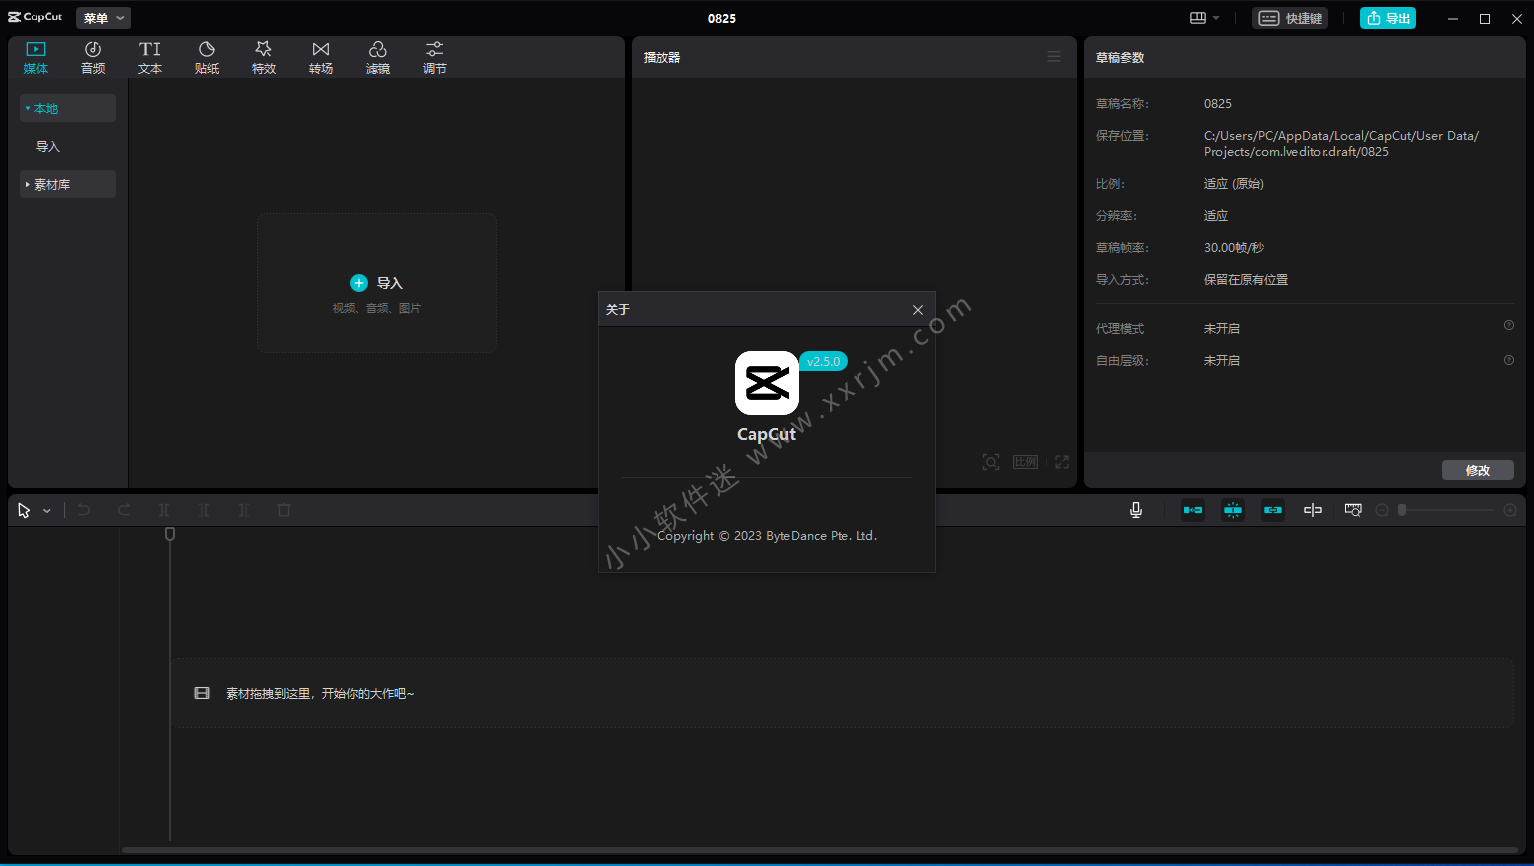Open selection tool dropdown arrow
This screenshot has height=866, width=1534.
47,511
